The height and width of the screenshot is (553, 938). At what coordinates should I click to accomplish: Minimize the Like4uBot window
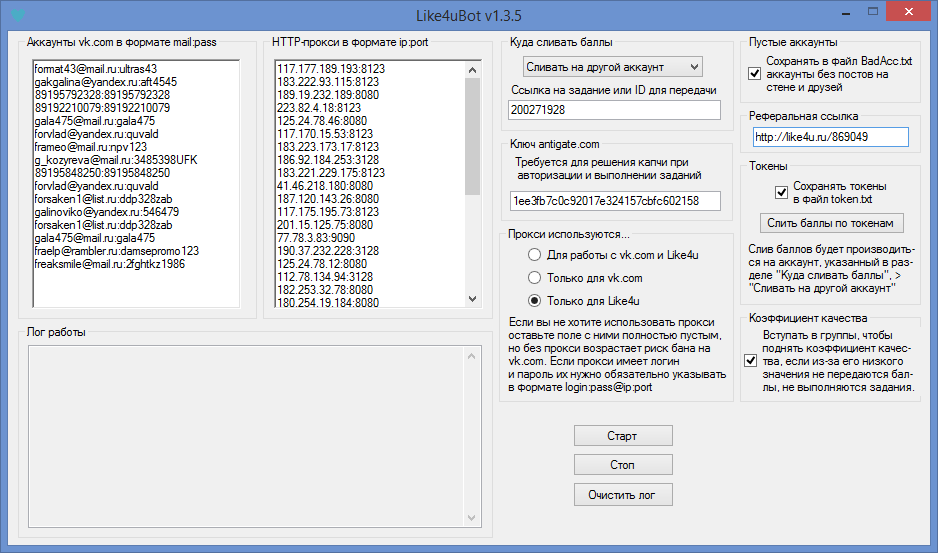pyautogui.click(x=846, y=12)
